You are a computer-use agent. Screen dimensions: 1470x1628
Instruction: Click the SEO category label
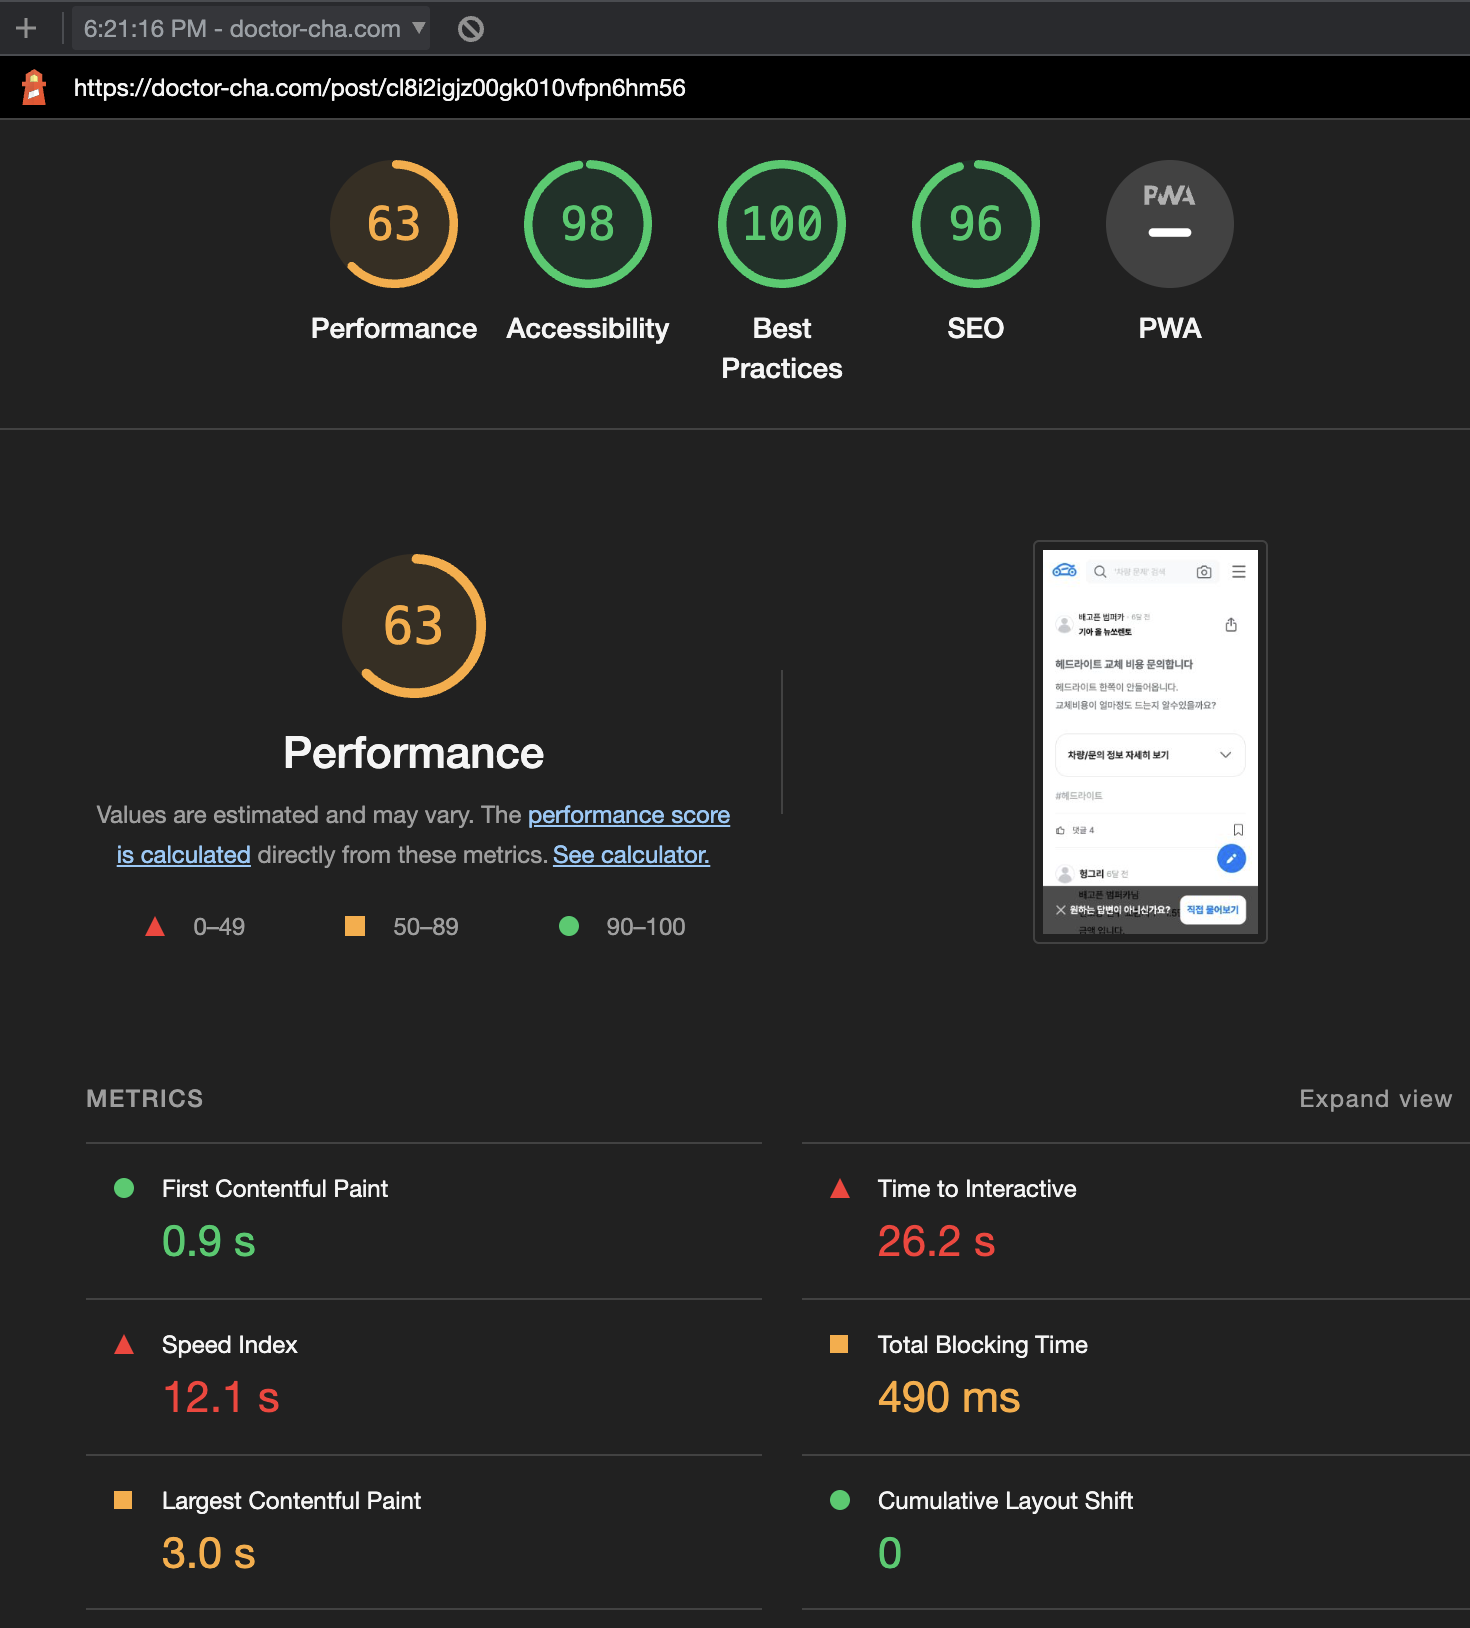tap(976, 329)
